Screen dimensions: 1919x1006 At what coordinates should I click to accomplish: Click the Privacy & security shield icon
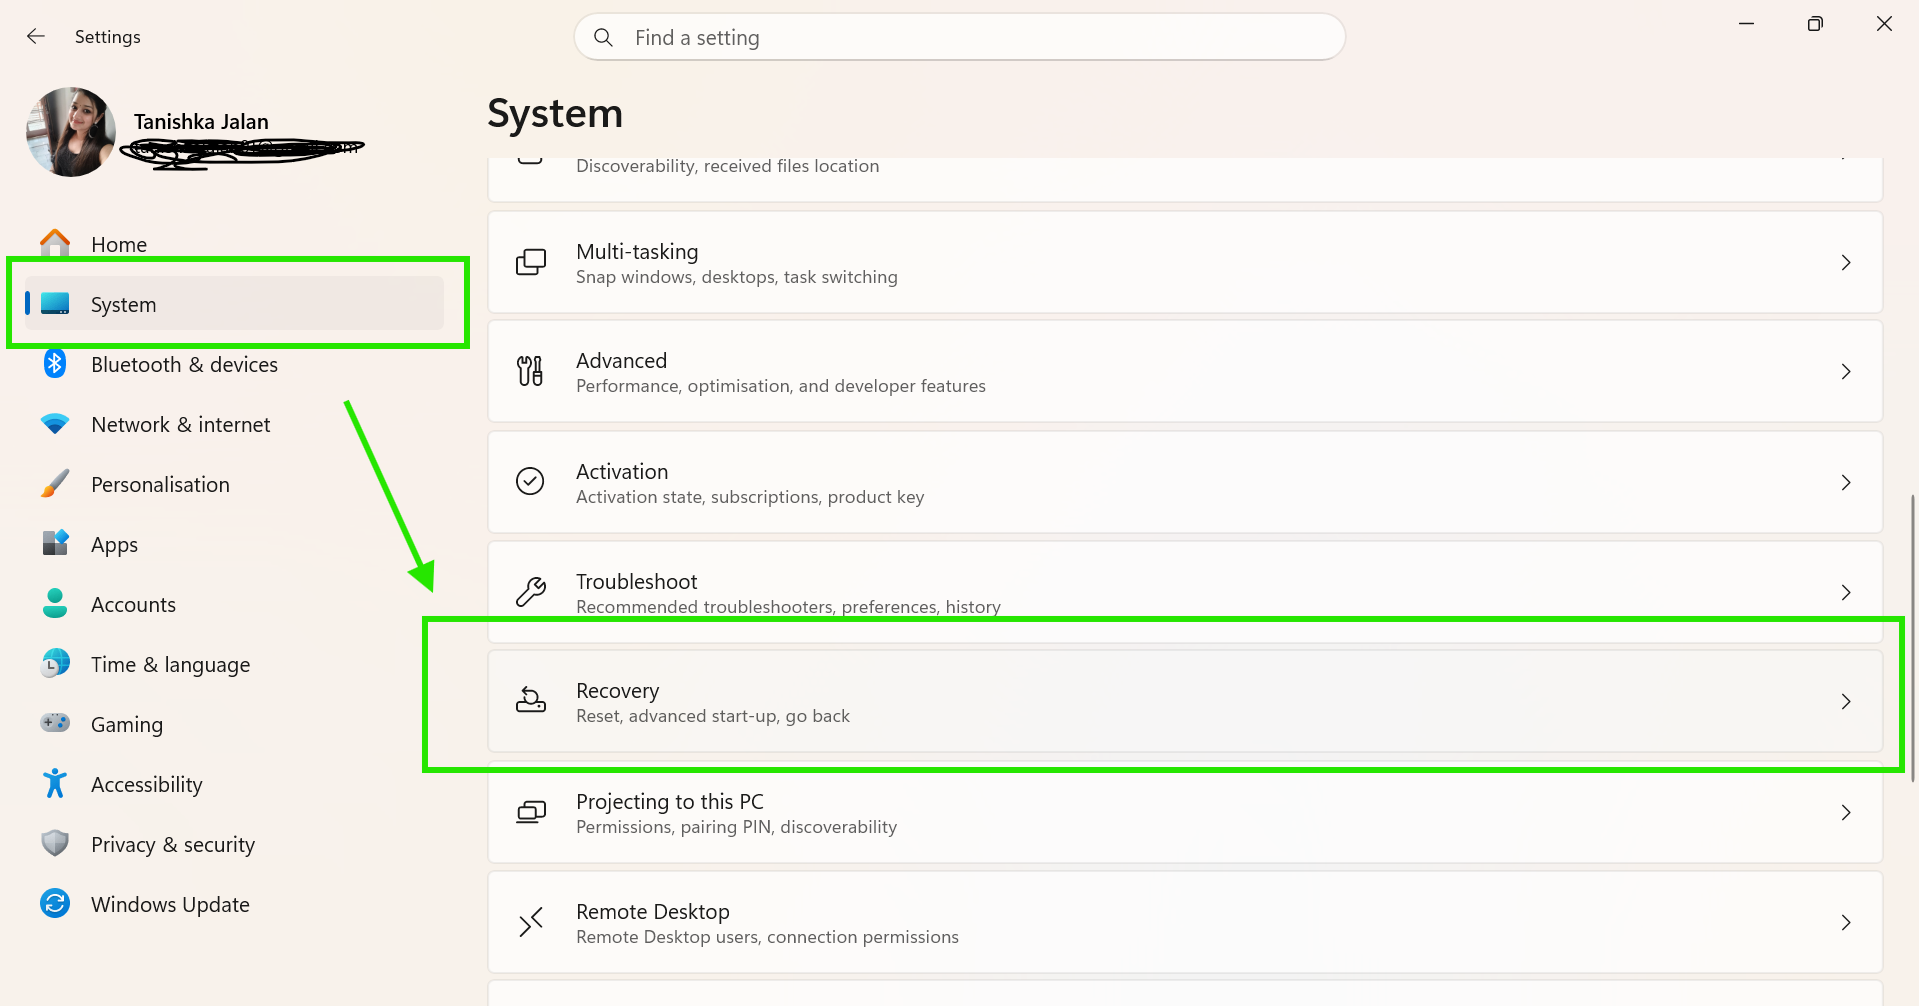55,844
